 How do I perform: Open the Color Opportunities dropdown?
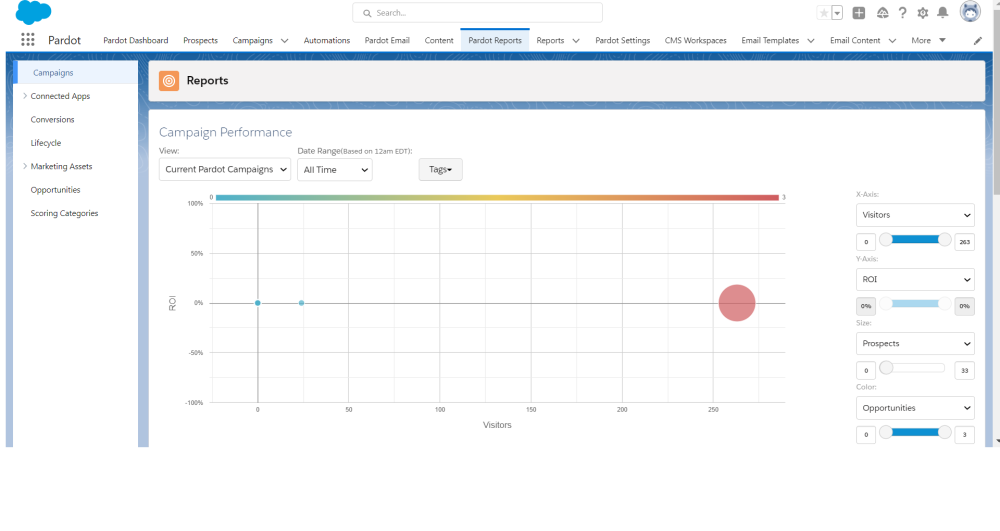(x=915, y=408)
